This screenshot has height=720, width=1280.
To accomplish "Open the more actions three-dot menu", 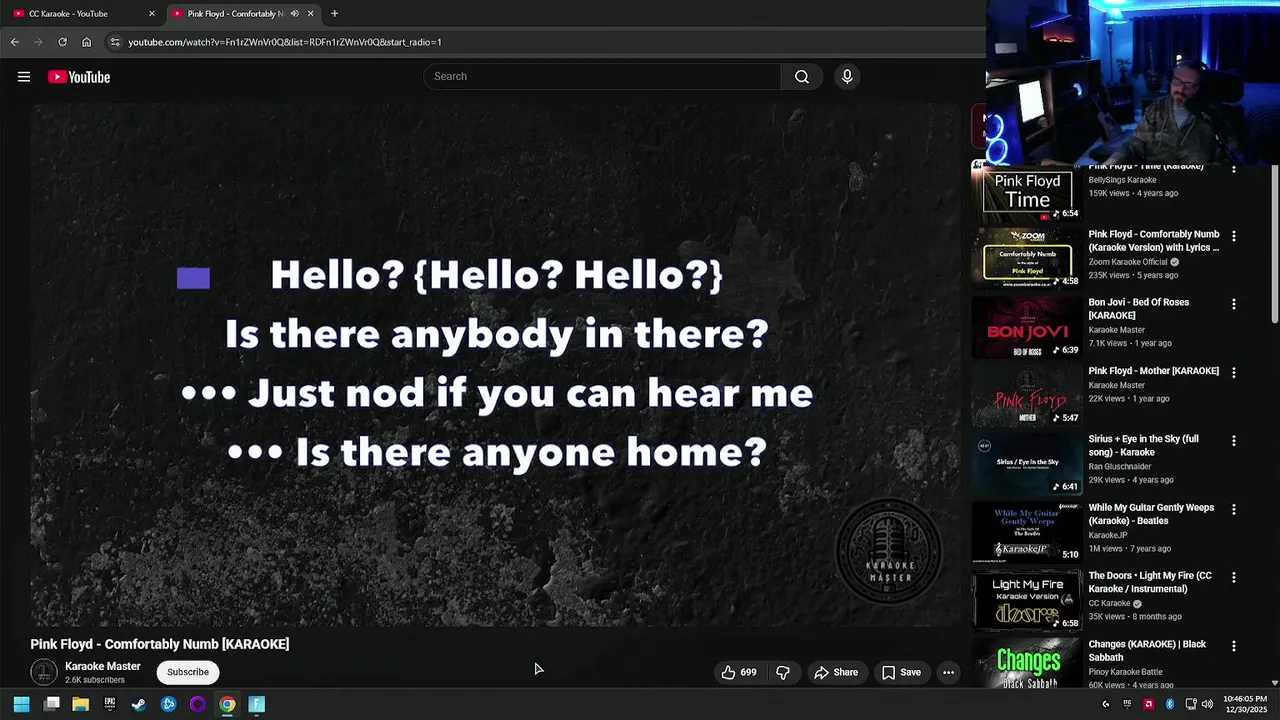I will click(x=948, y=672).
